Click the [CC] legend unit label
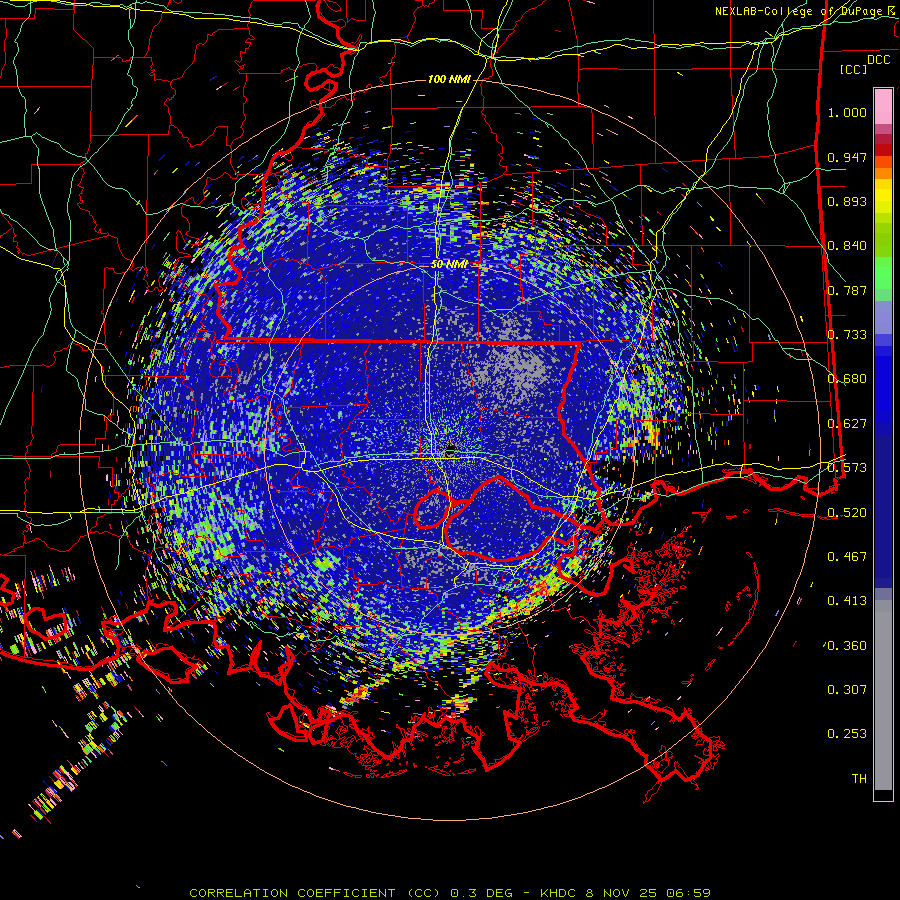The image size is (900, 900). point(854,69)
